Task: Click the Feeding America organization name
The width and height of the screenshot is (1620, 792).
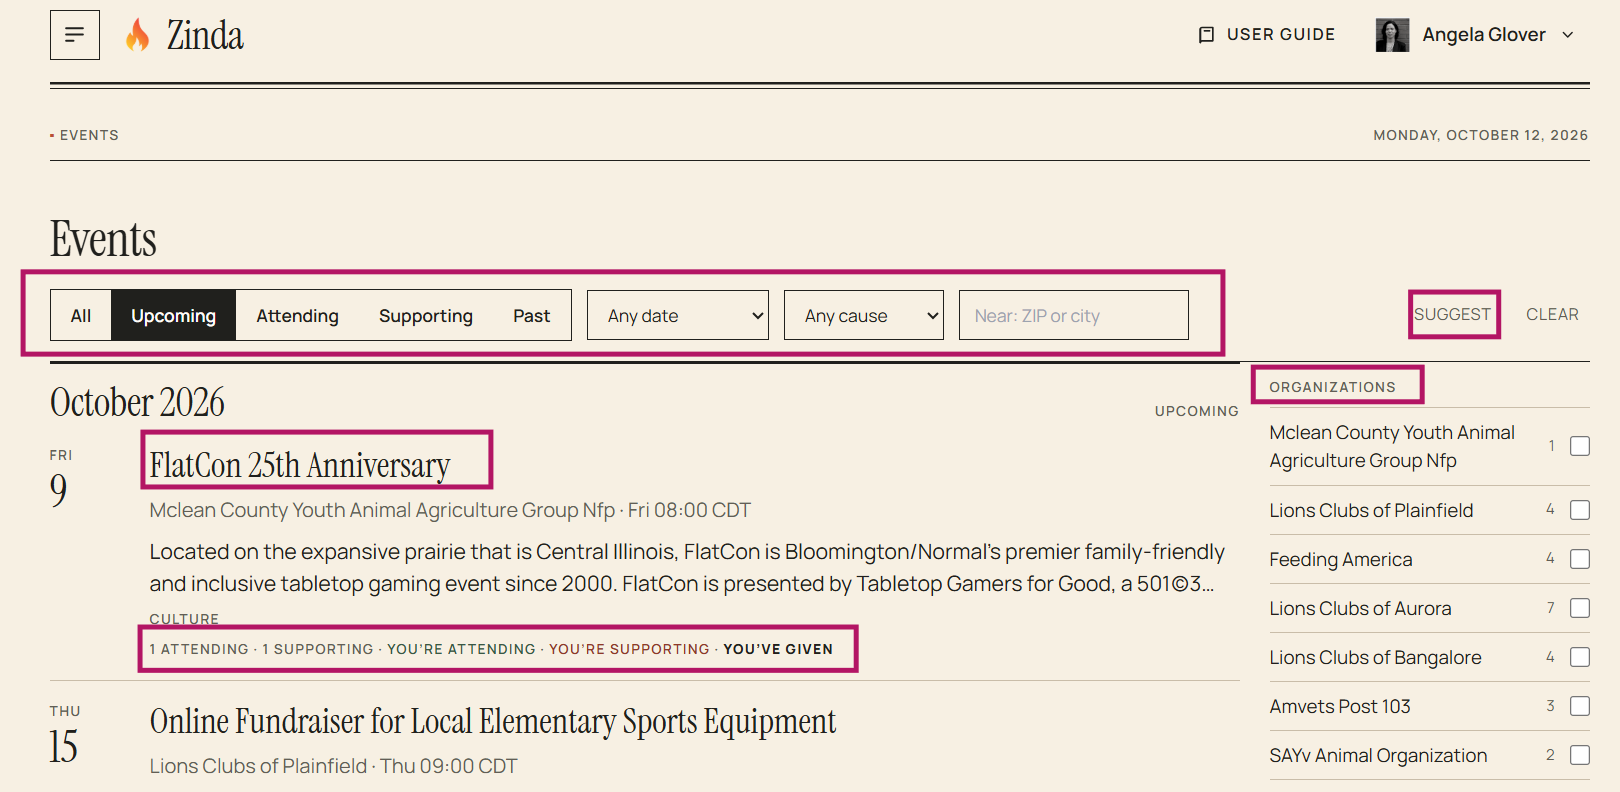Action: pos(1341,559)
